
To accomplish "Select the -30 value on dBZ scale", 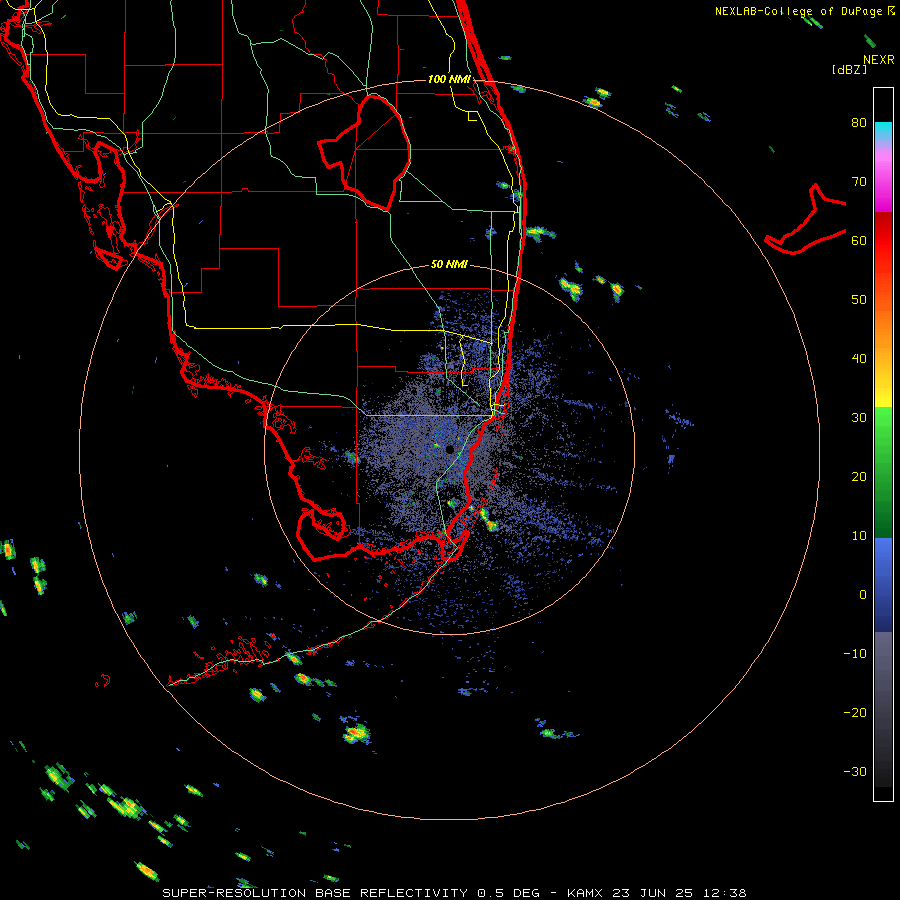I will (855, 771).
